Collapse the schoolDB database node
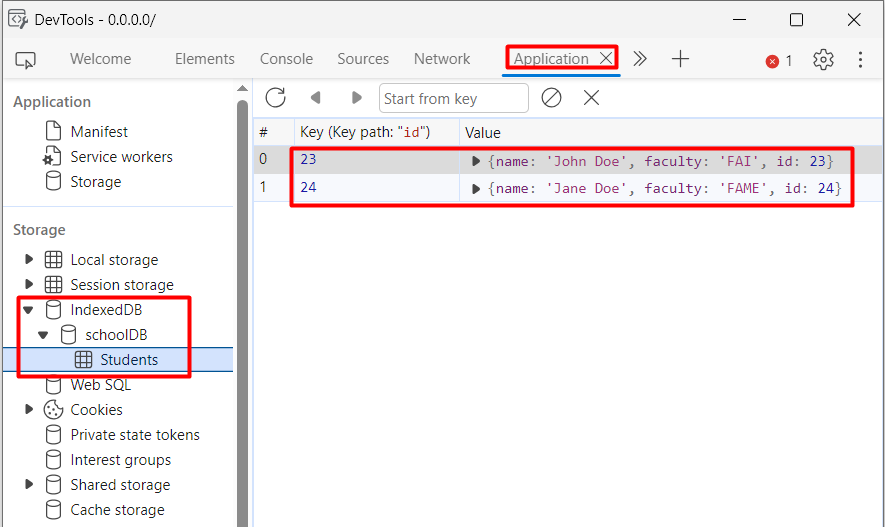Viewport: 885px width, 527px height. (x=43, y=335)
